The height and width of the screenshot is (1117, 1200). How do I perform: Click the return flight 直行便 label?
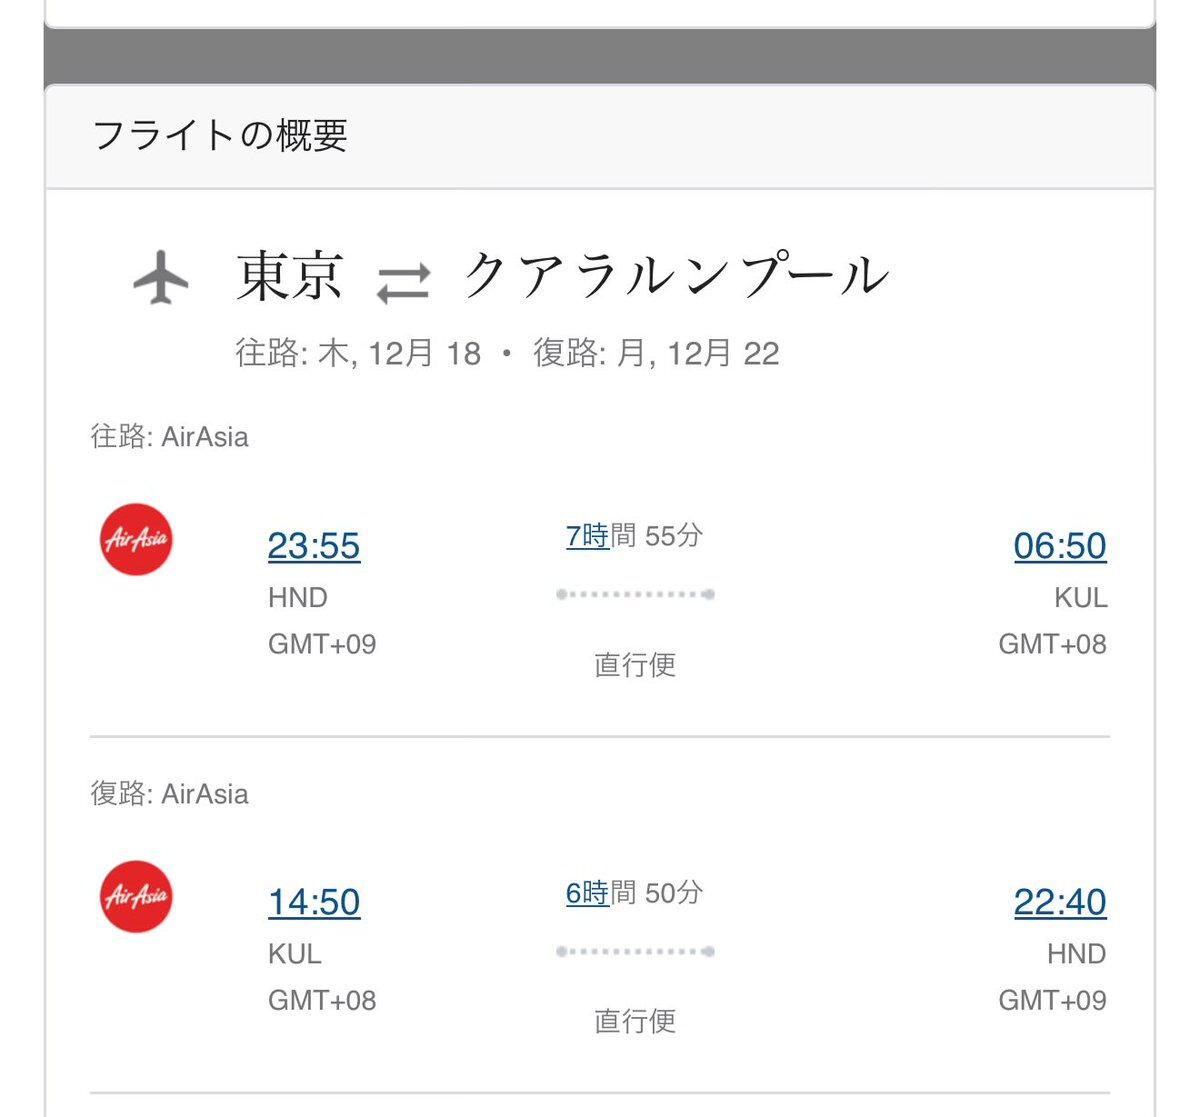point(635,1021)
